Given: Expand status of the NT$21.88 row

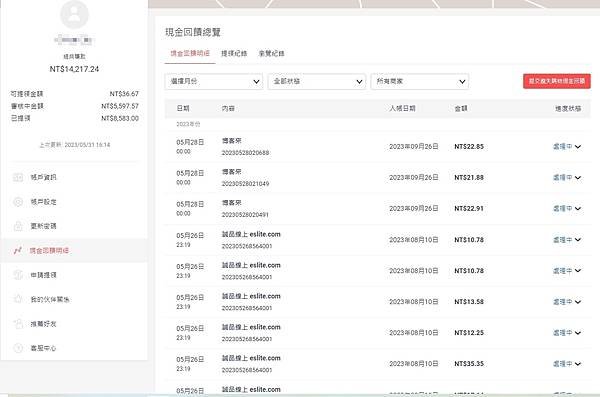Looking at the screenshot, I should 567,177.
